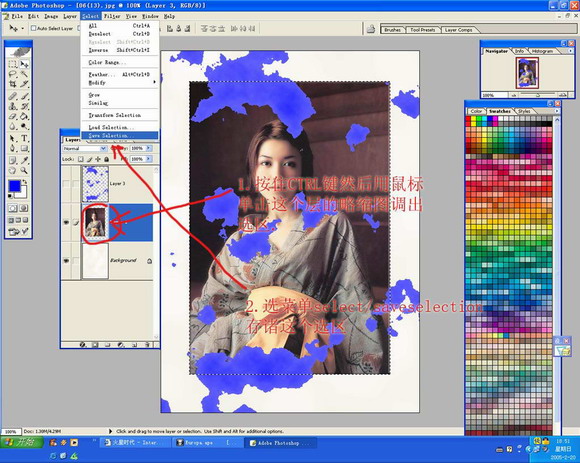
Task: Toggle lock transparent pixels in Layers
Action: coord(80,159)
